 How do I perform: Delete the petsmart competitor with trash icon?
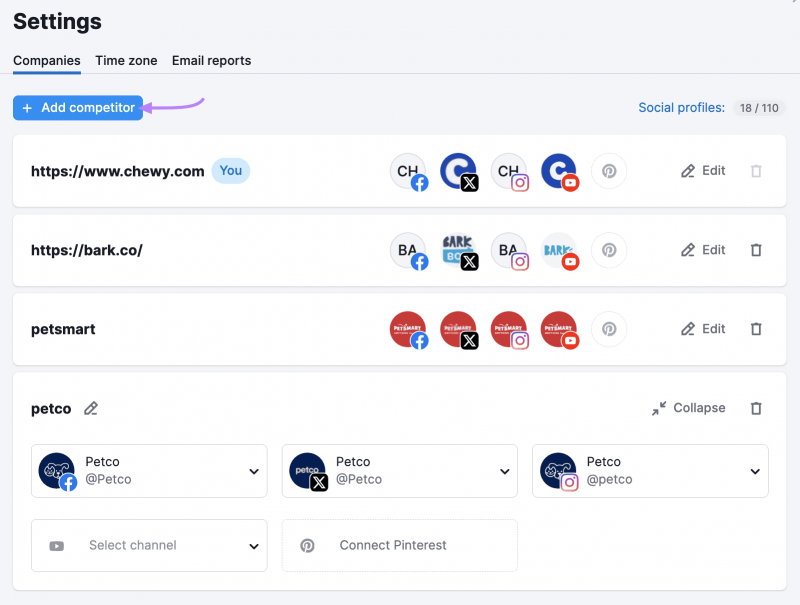coord(756,329)
